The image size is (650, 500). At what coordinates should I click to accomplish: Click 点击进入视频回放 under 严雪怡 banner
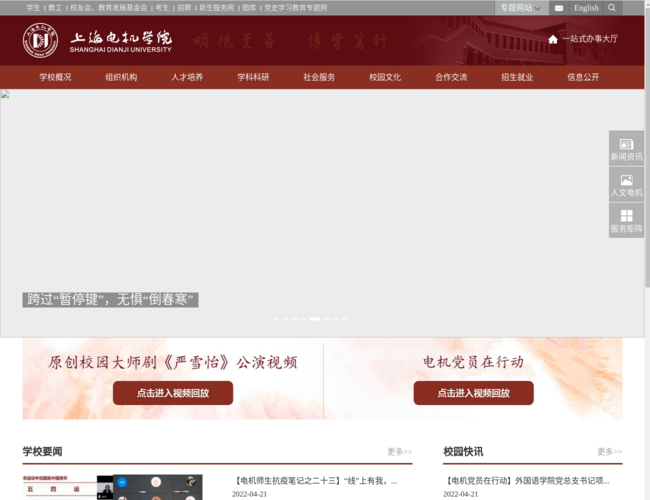(173, 393)
